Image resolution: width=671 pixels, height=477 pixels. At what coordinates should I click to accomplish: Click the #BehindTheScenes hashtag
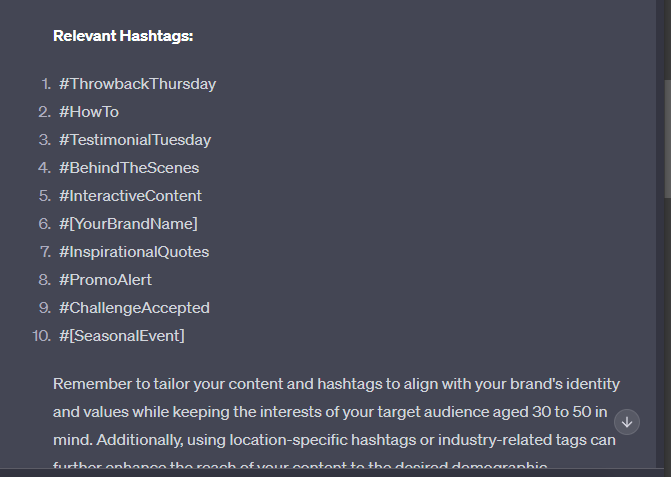click(x=129, y=168)
